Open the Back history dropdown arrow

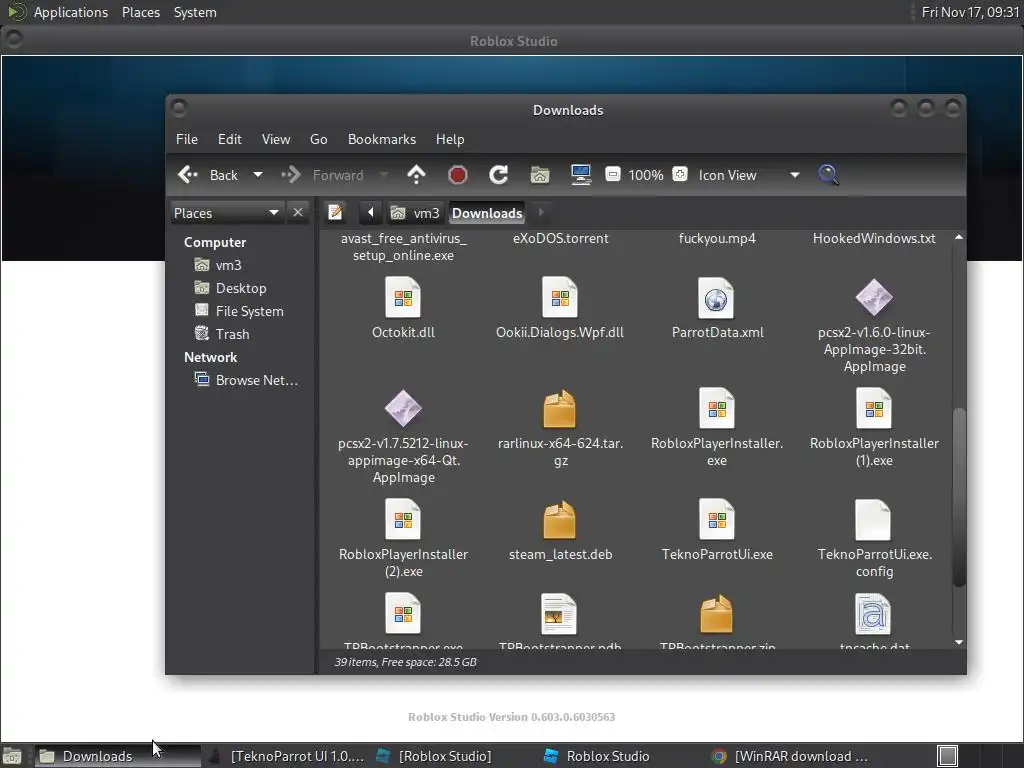pos(257,174)
